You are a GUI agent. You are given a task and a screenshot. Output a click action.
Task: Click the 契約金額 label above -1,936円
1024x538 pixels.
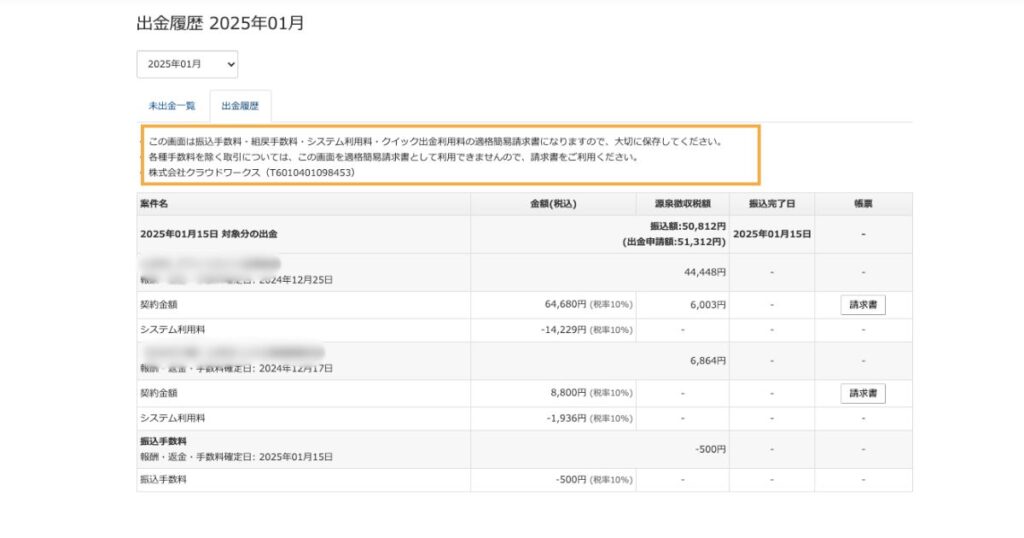coord(159,393)
